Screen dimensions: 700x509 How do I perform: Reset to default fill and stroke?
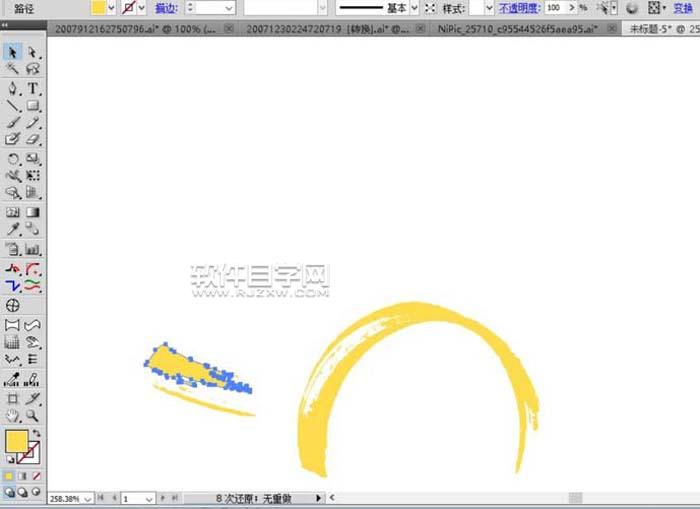(x=10, y=459)
